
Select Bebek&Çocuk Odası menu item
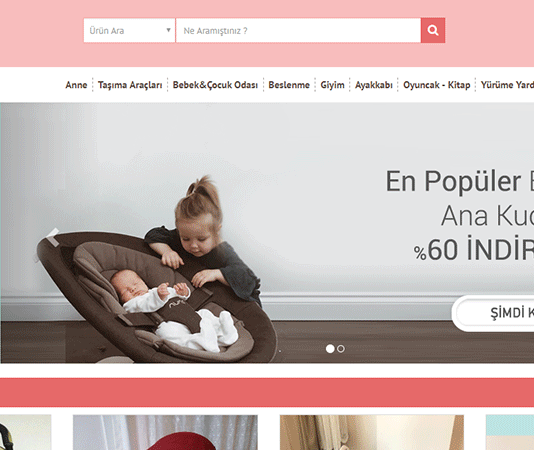pos(215,85)
